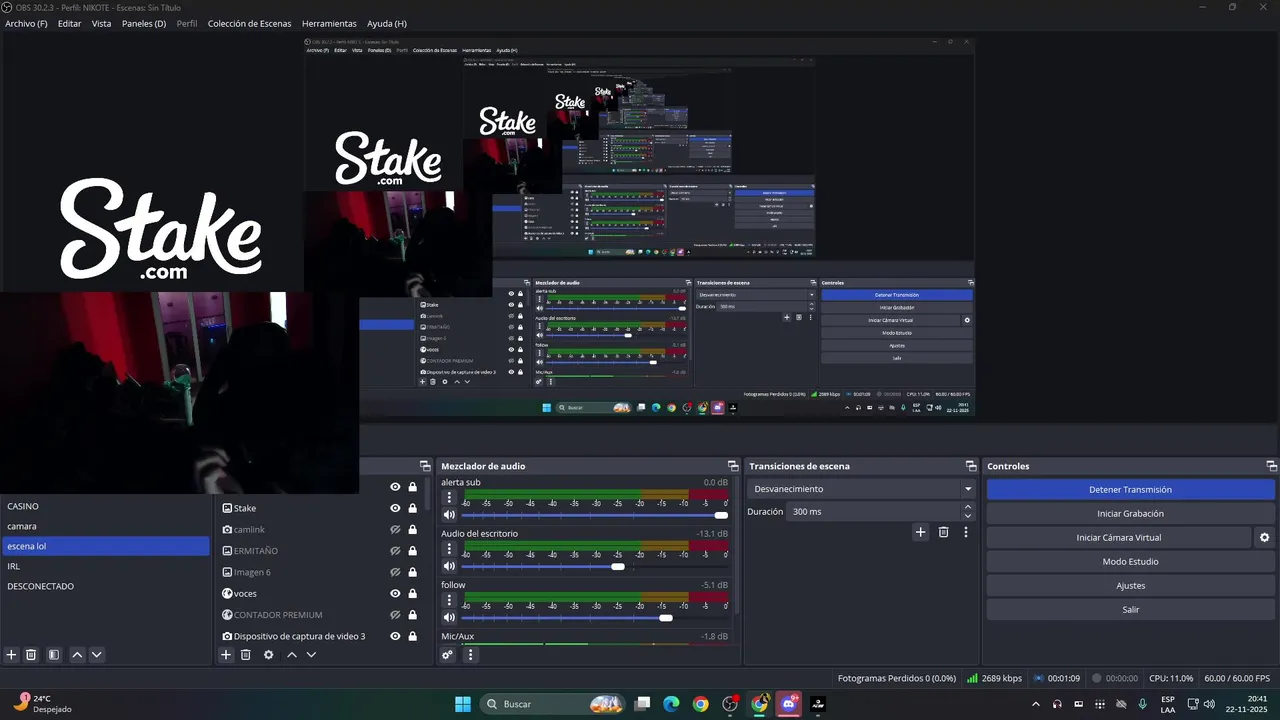Add a new scene with the plus icon
Viewport: 1280px width, 720px height.
12,655
